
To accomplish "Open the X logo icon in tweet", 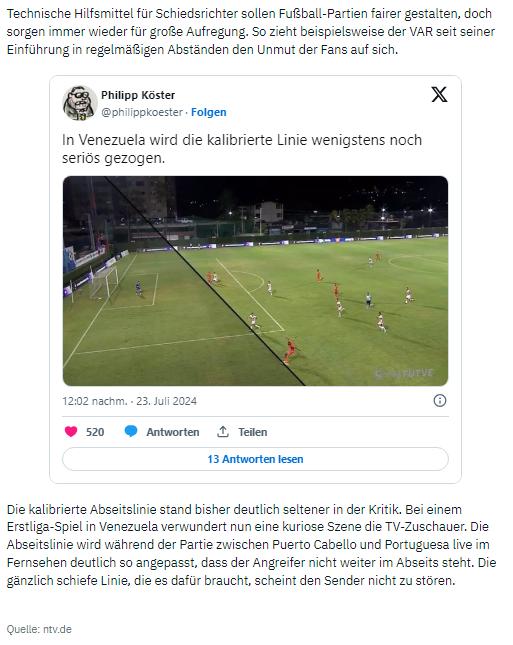I will coord(439,95).
